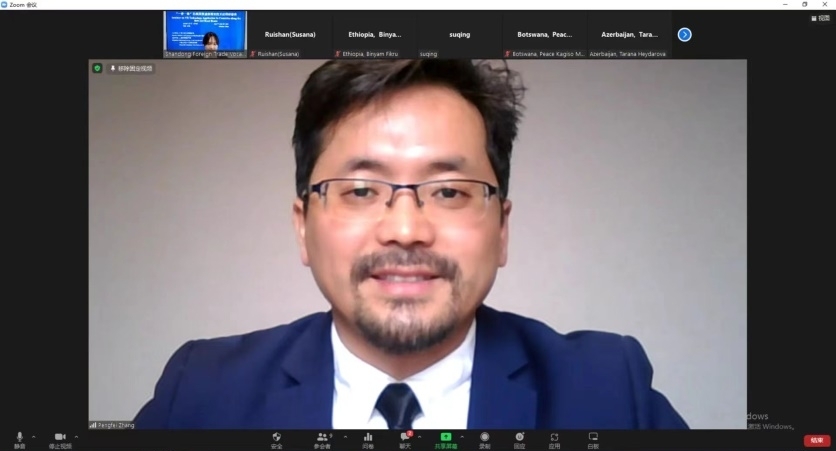The image size is (836, 451).
Task: Open the View menu at top right
Action: pyautogui.click(x=820, y=18)
